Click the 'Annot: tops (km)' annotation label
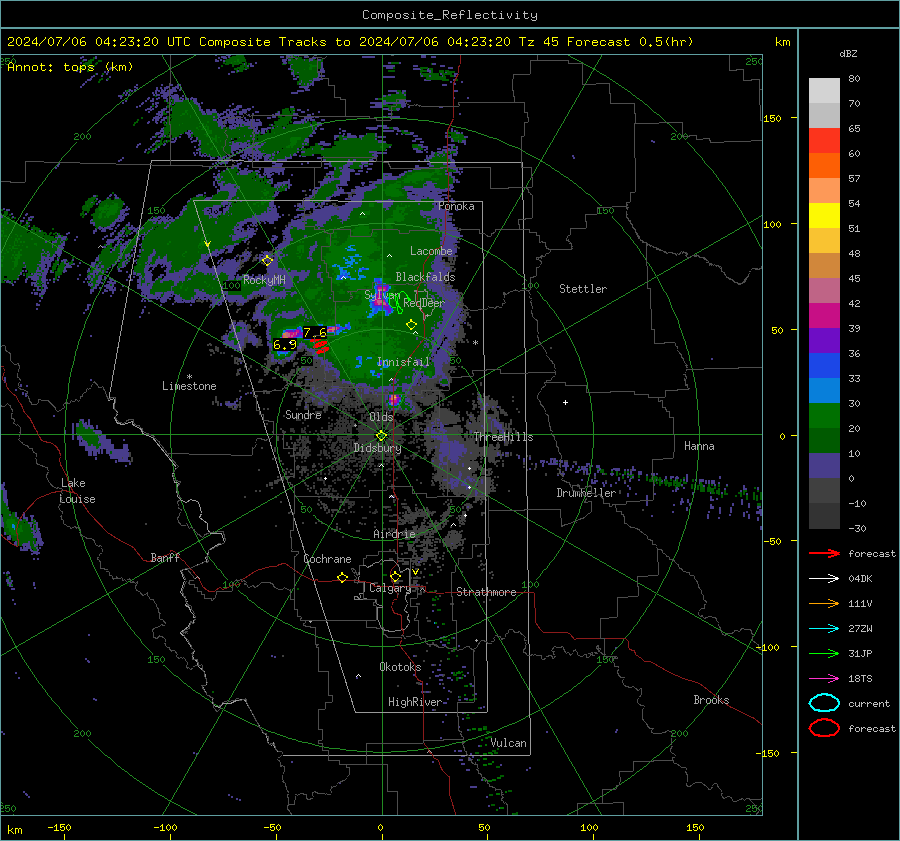Viewport: 900px width, 841px height. click(70, 67)
